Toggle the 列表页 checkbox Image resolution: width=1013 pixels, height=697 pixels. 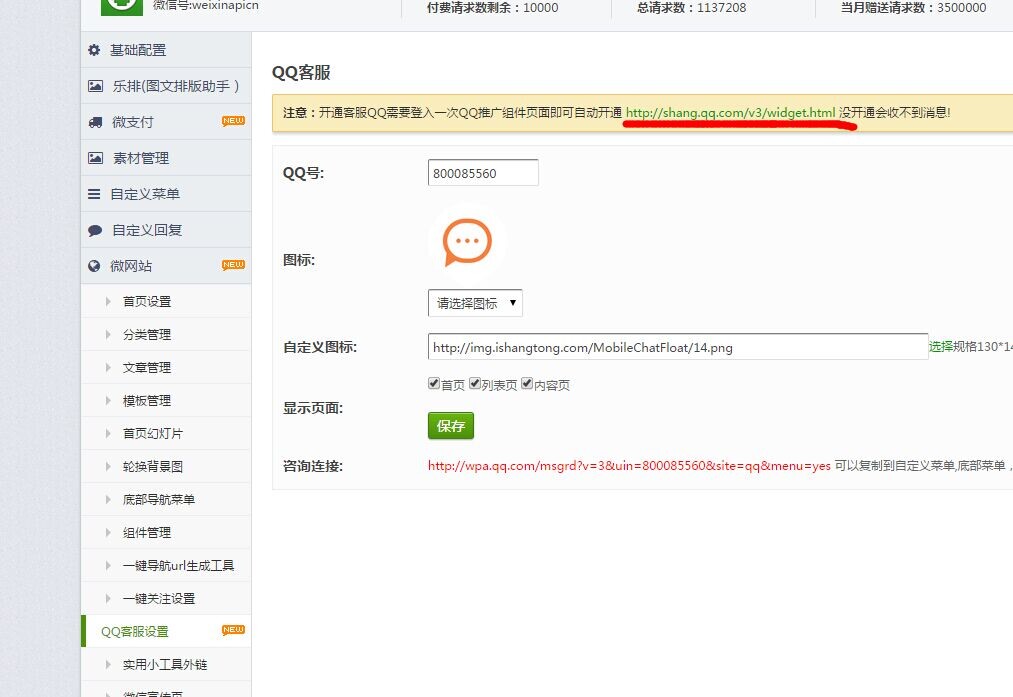[475, 383]
